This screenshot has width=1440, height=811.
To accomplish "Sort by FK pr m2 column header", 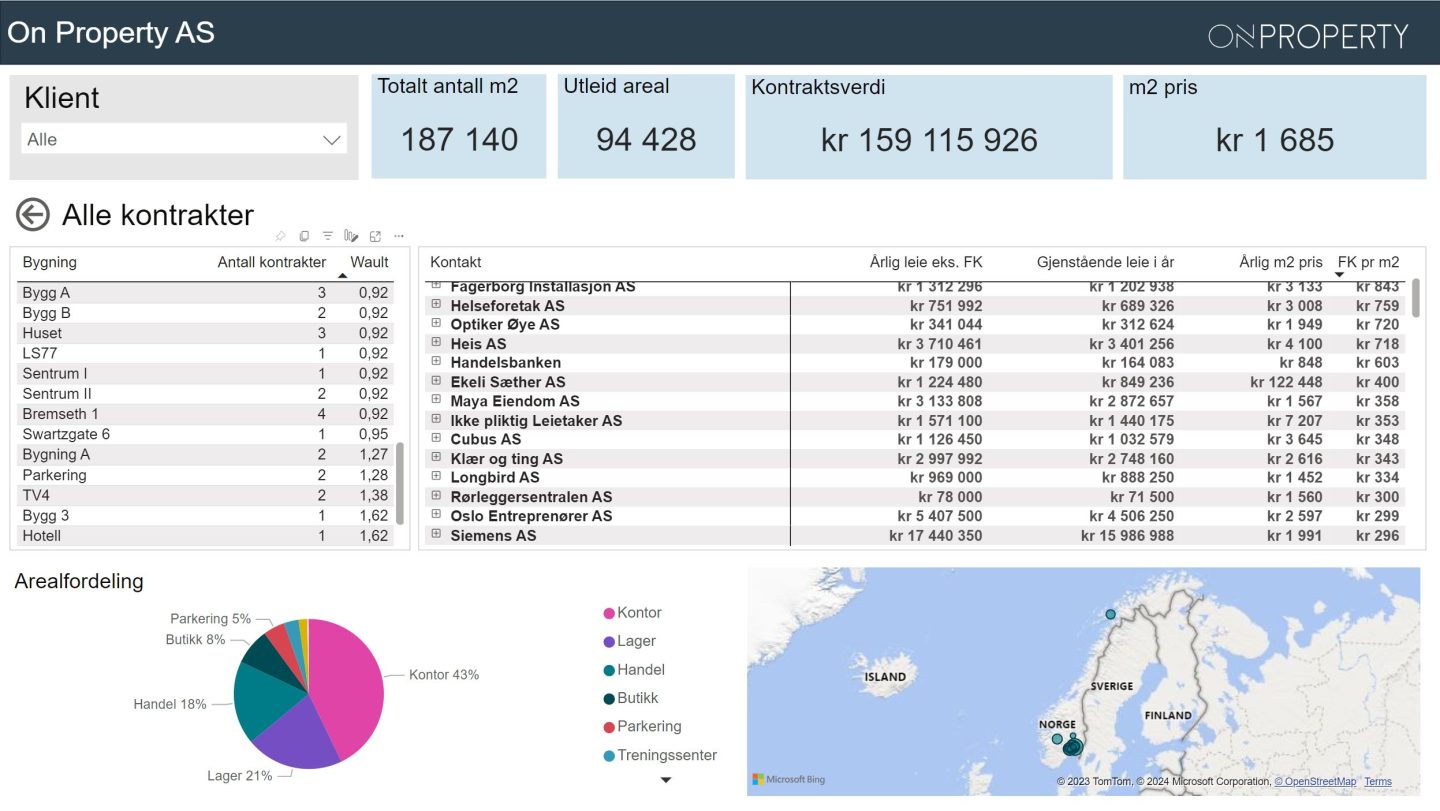I will 1368,262.
